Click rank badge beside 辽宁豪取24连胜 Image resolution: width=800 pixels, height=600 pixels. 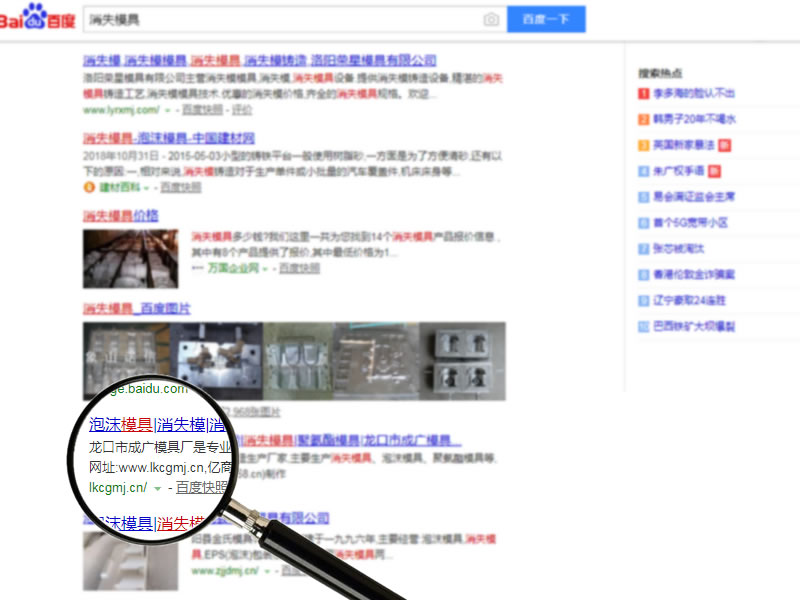click(x=643, y=301)
